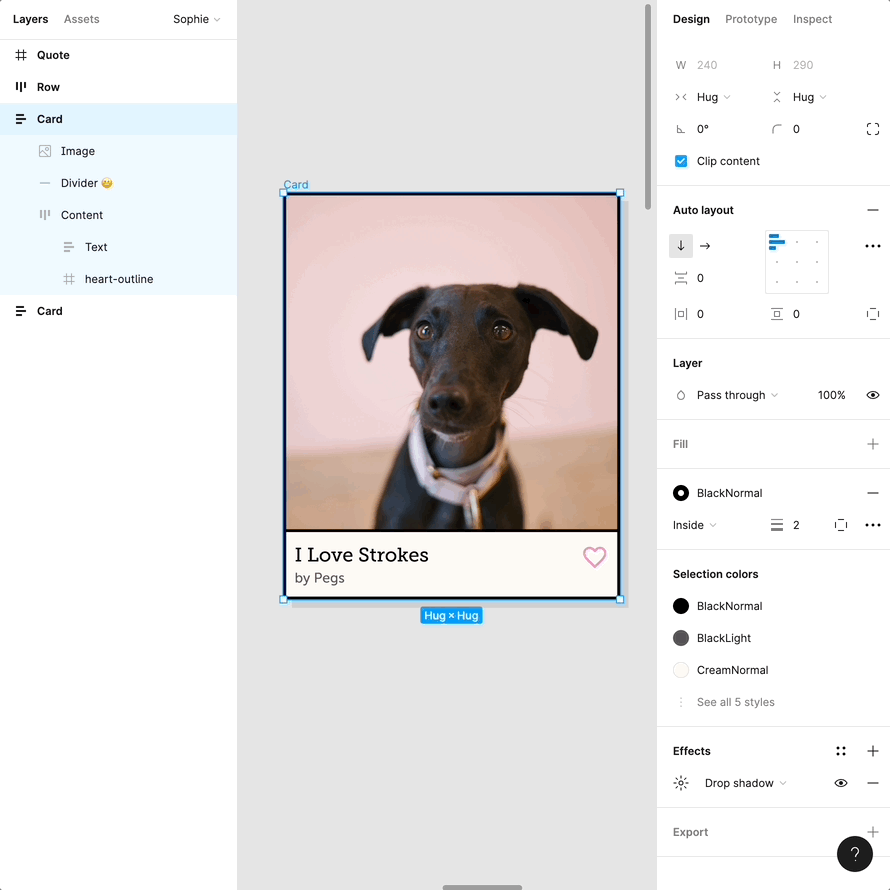
Task: Set auto layout direction to vertical
Action: pos(681,246)
